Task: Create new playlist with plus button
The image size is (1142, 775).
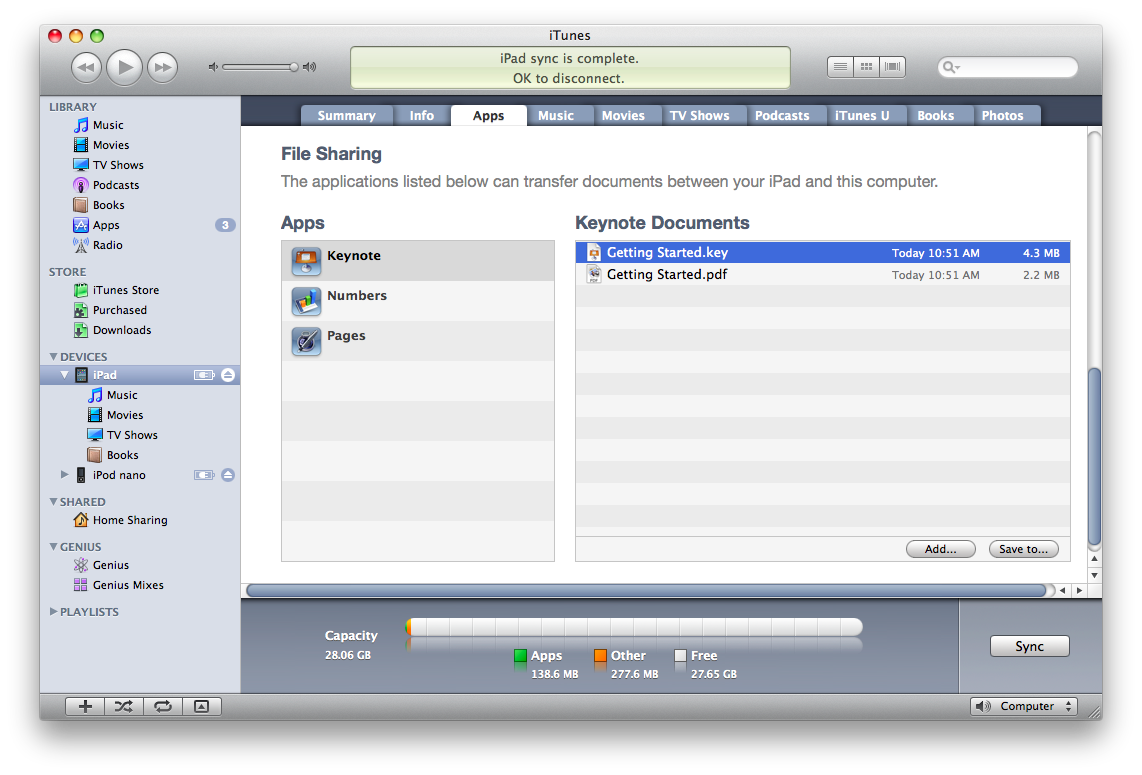Action: [85, 707]
